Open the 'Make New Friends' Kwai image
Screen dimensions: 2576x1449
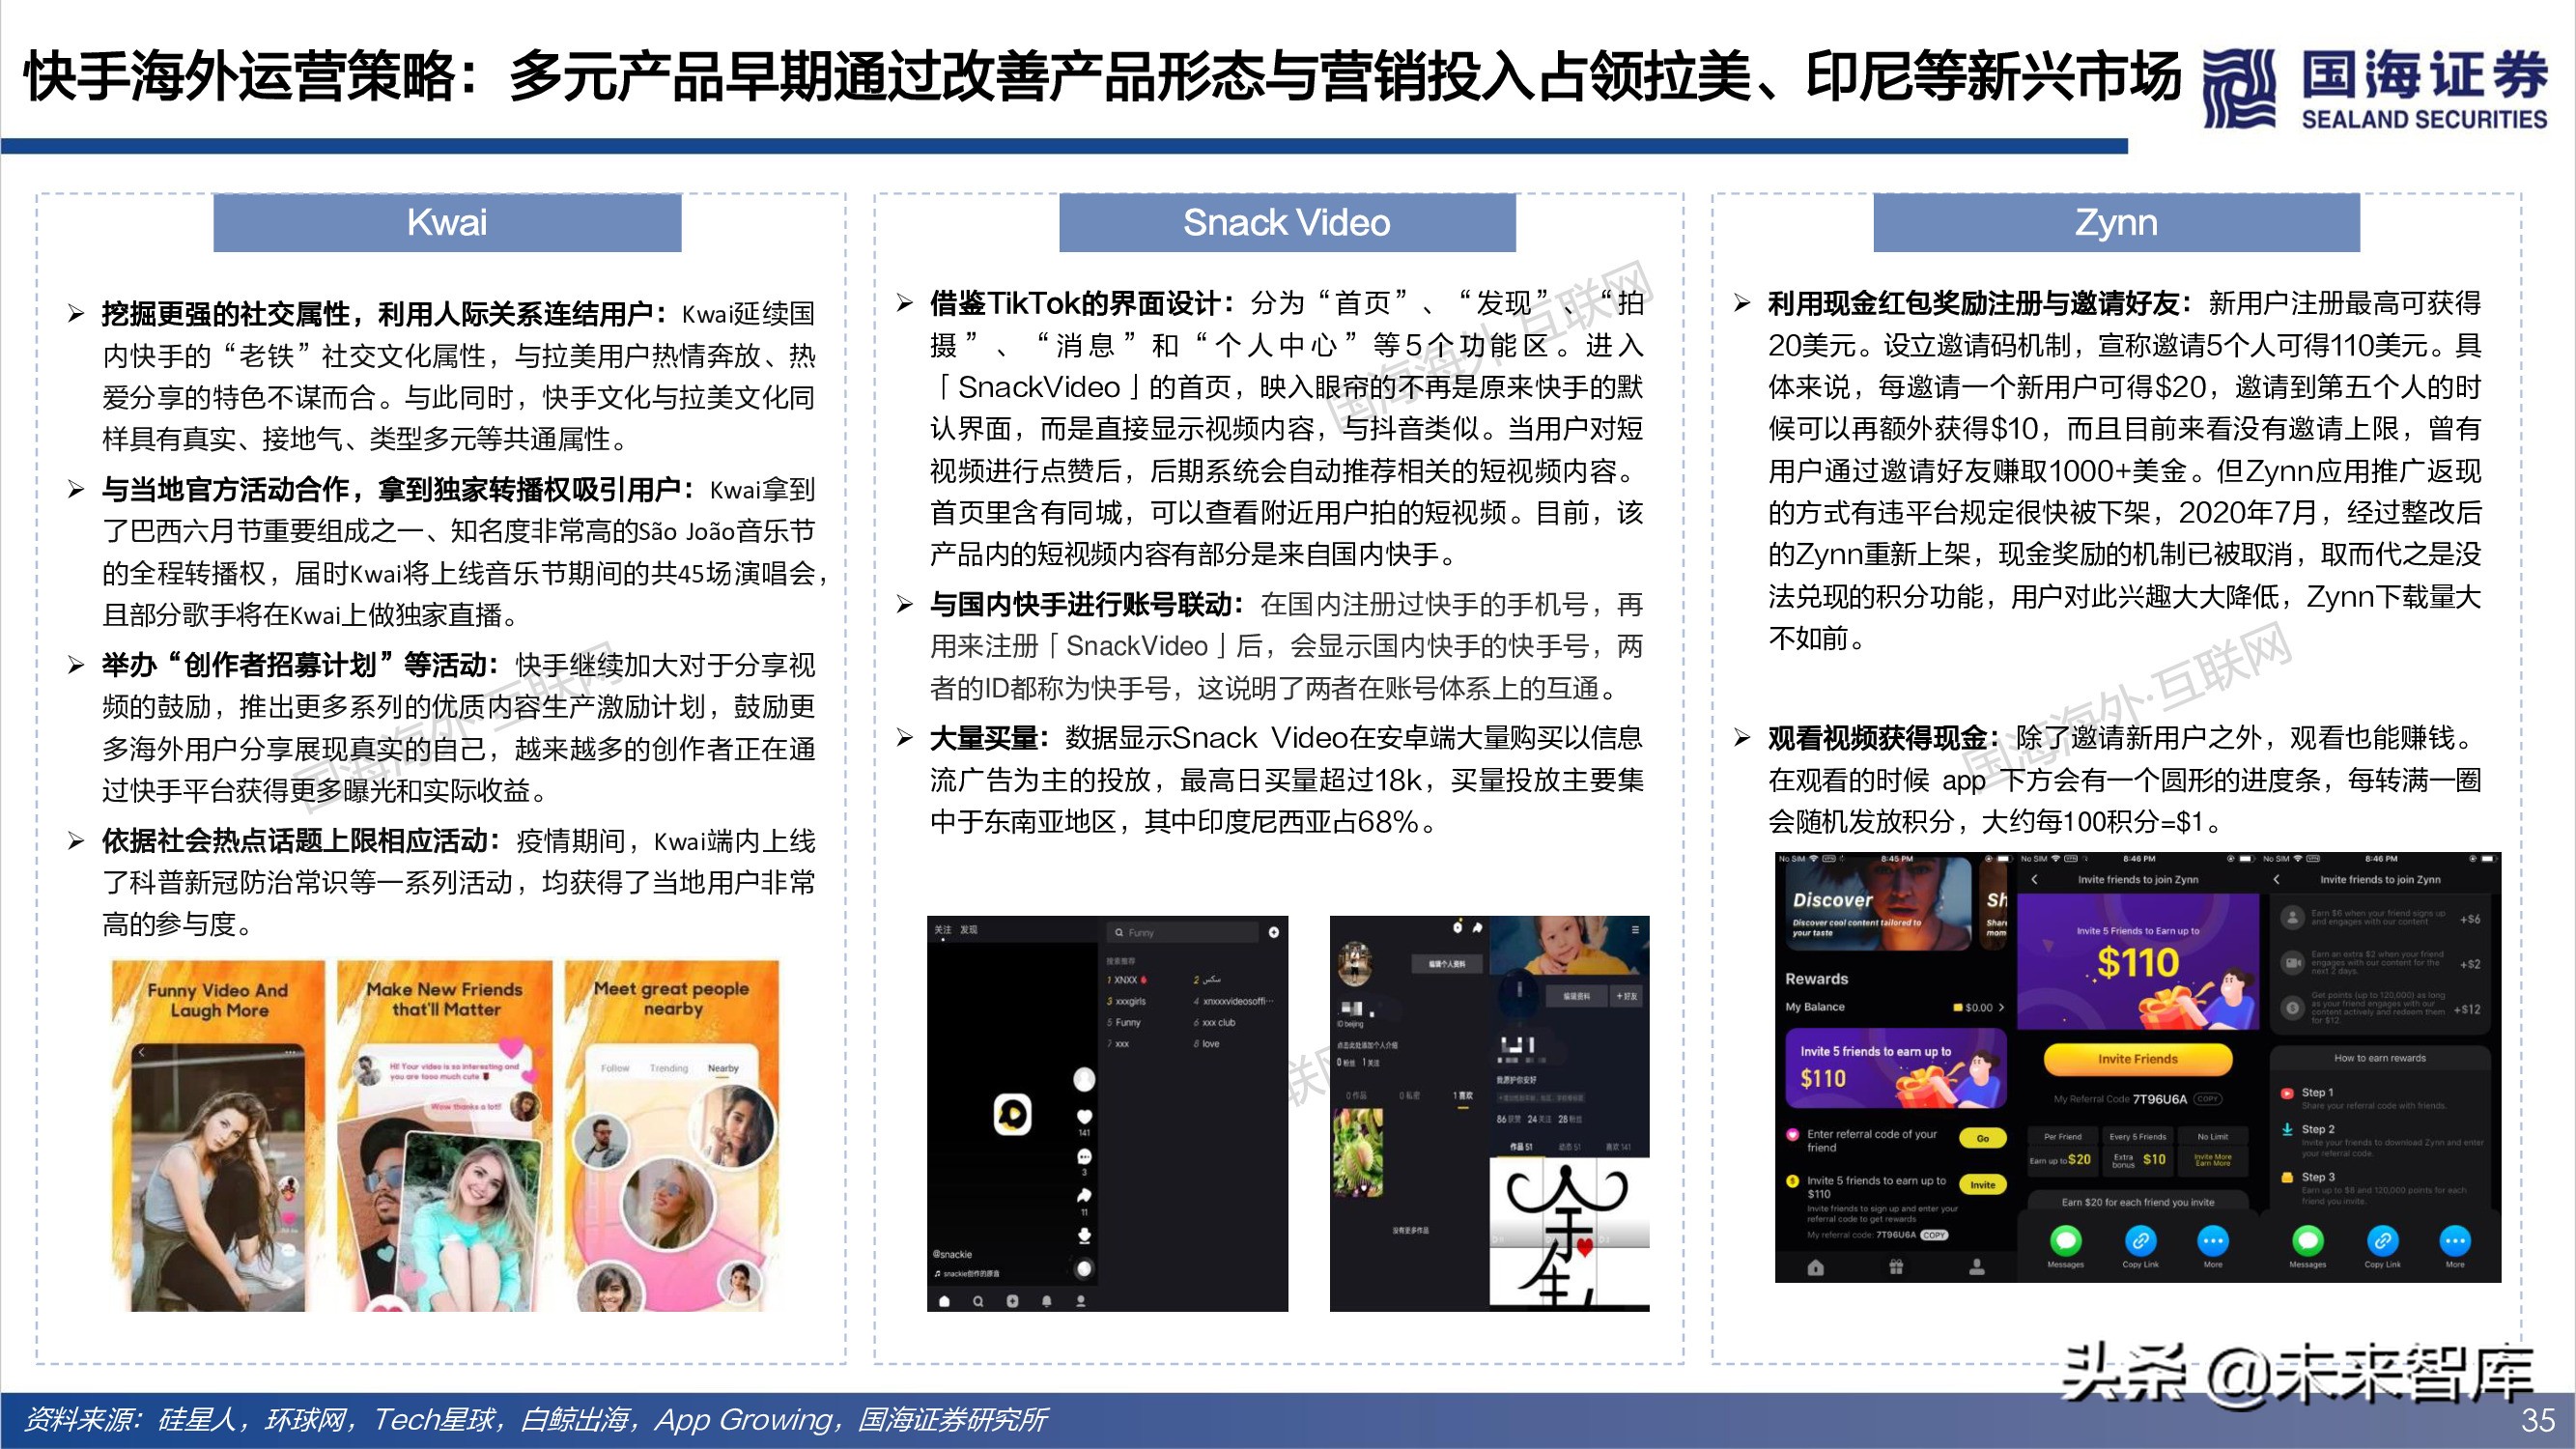pyautogui.click(x=444, y=1136)
